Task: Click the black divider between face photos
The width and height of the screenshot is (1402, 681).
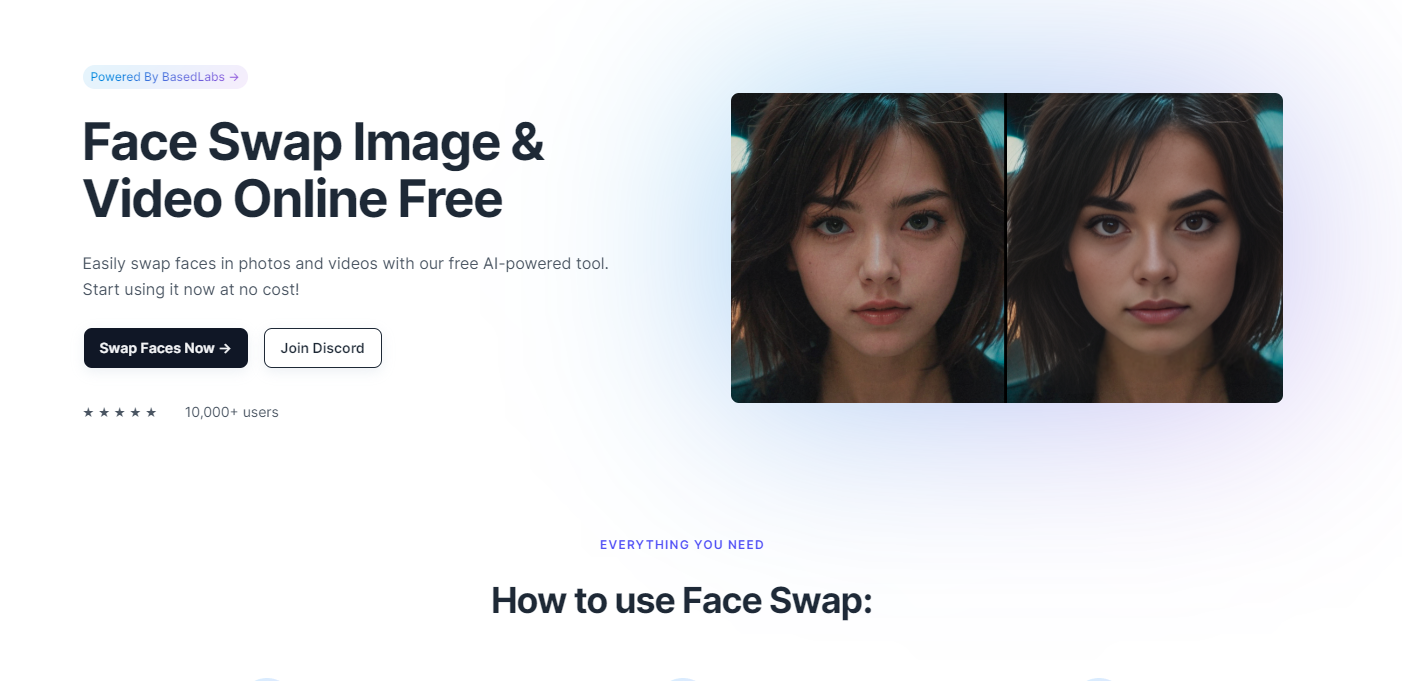Action: [1006, 248]
